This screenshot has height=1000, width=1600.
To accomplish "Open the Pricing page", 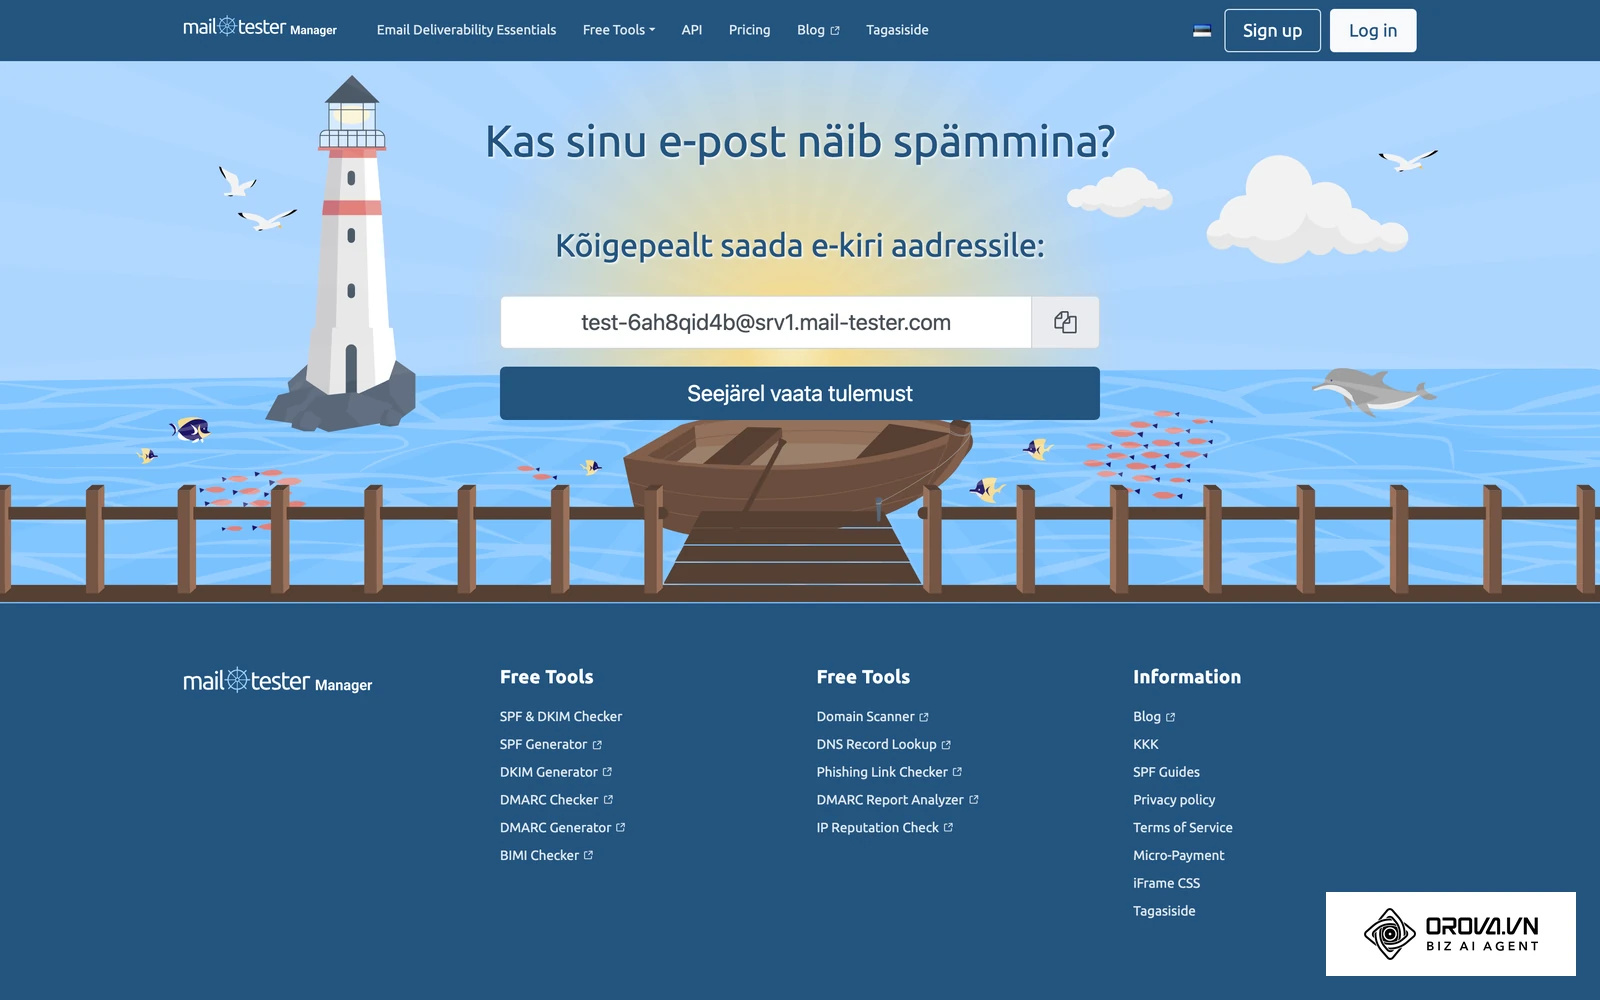I will coord(749,30).
